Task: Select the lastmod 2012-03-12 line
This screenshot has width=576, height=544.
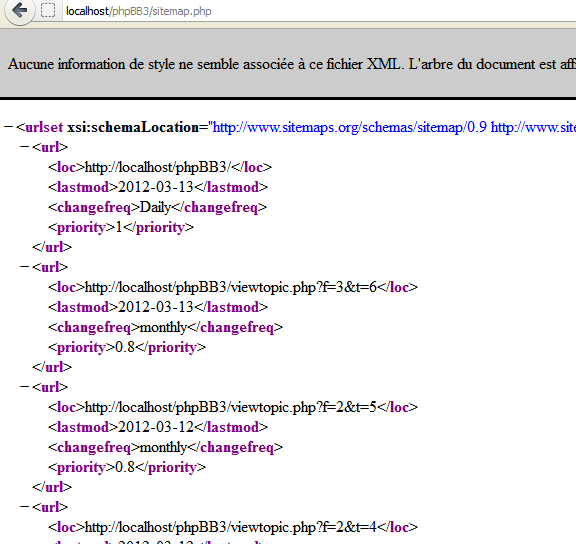Action: coord(158,427)
